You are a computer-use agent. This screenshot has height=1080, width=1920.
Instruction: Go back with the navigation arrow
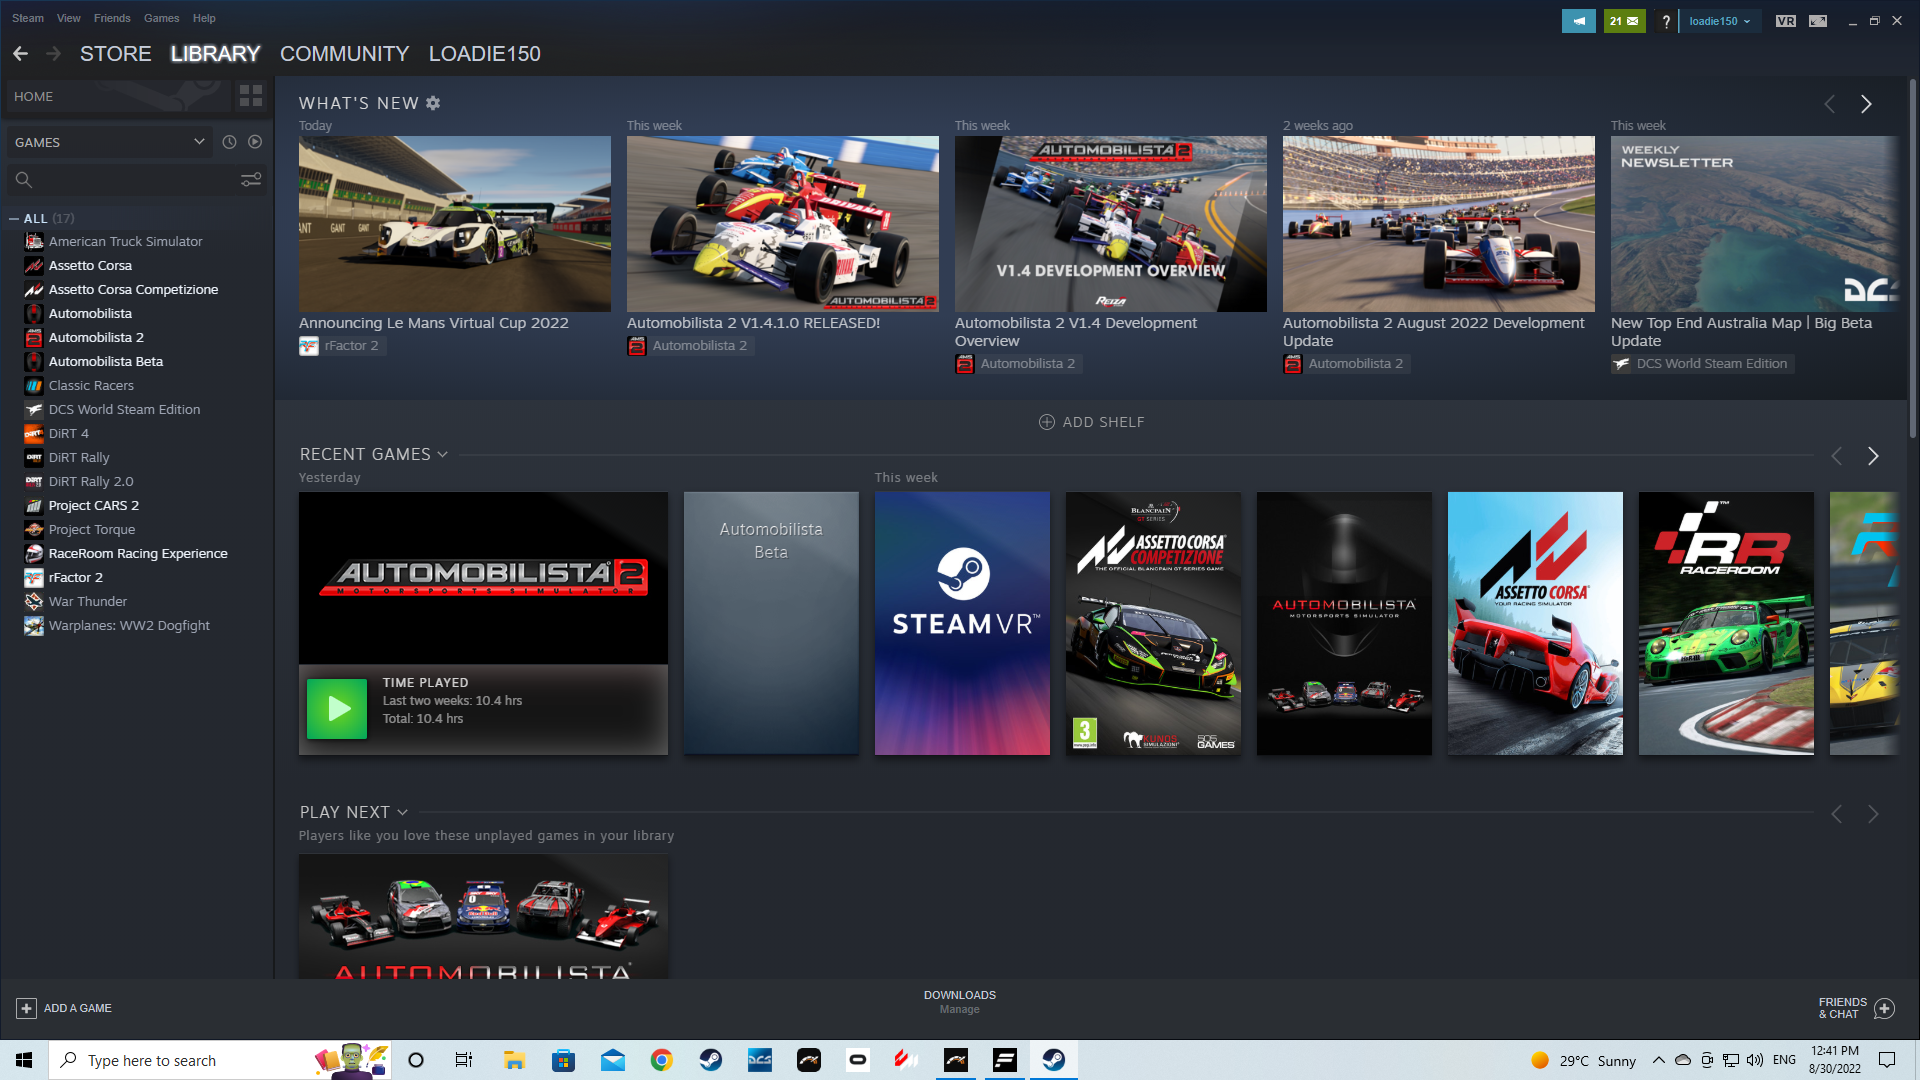(21, 54)
